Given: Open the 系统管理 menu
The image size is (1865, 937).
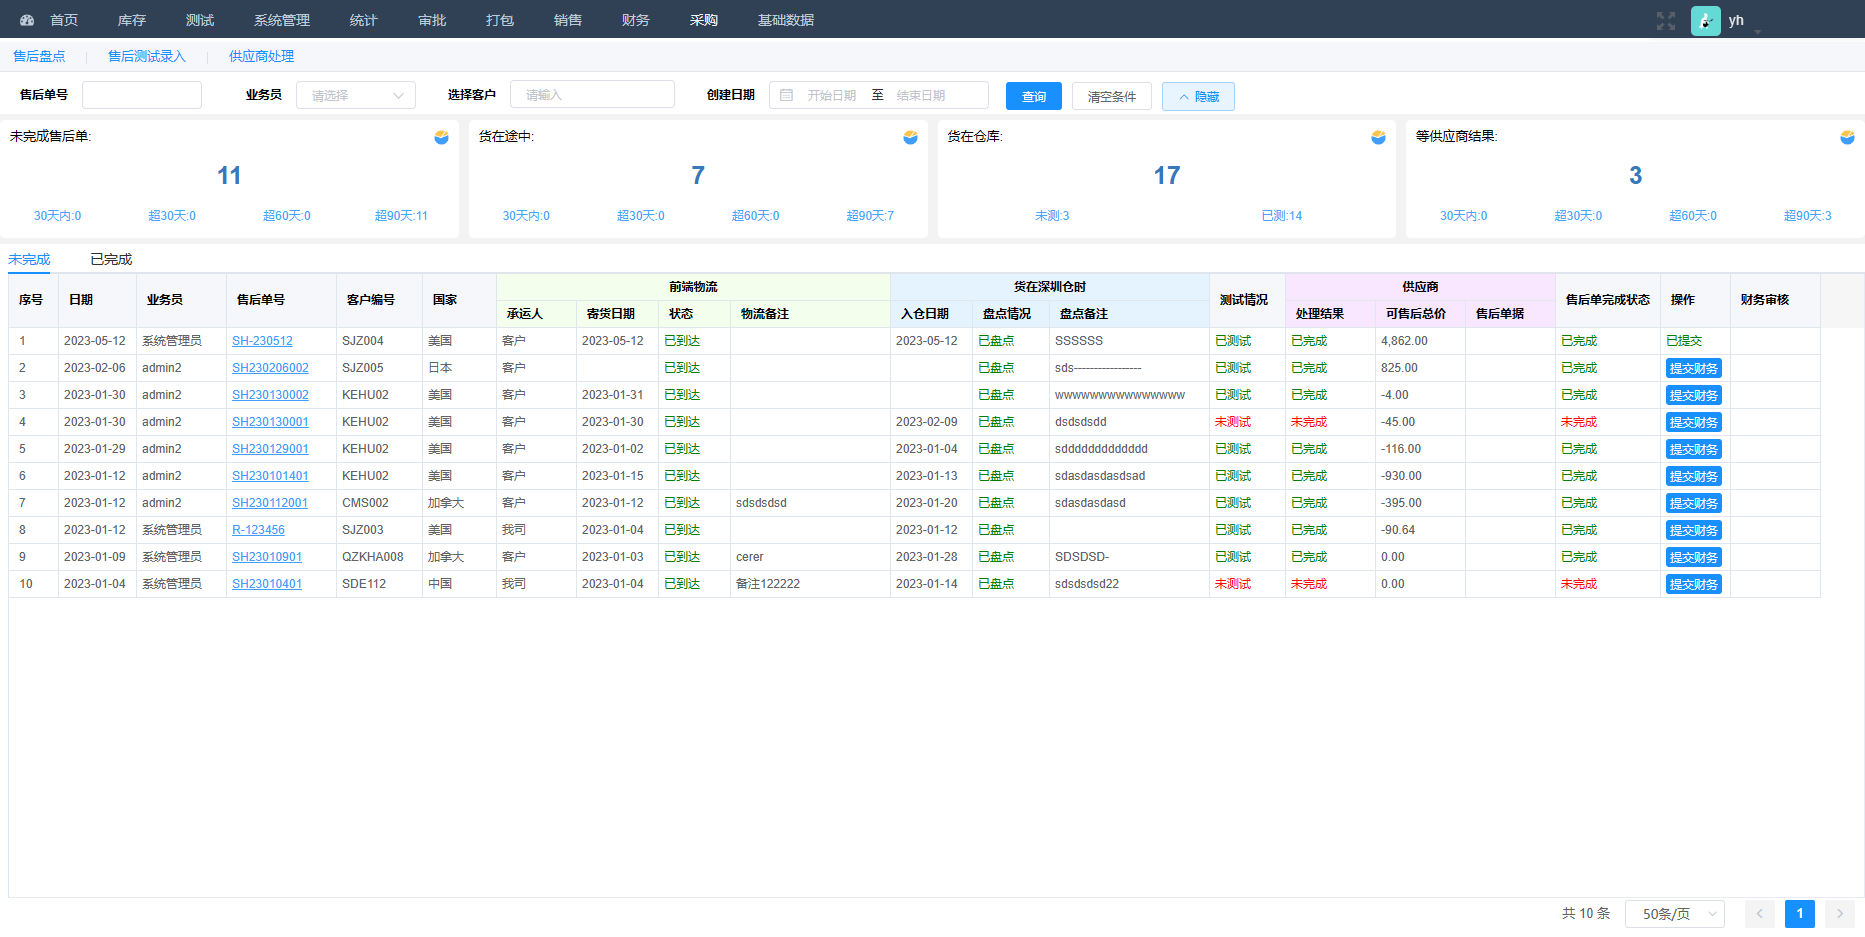Looking at the screenshot, I should pos(282,20).
